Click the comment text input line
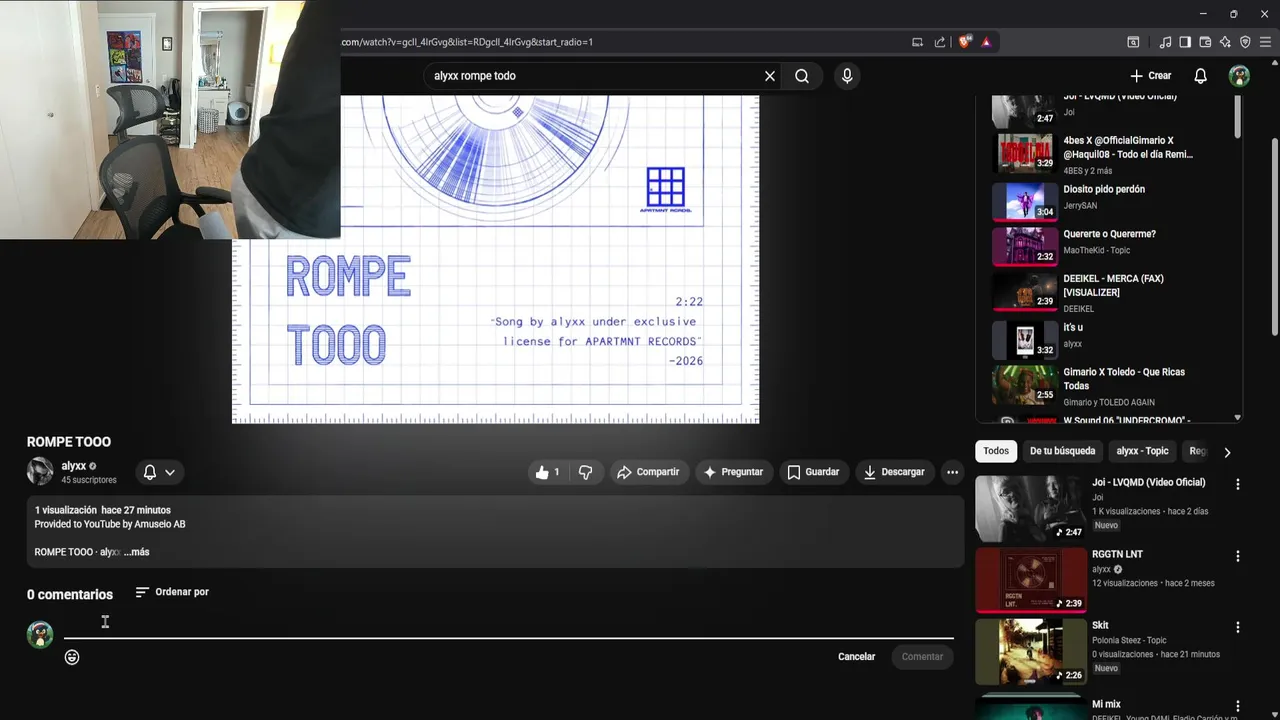Screen dimensions: 1280x720 (x=508, y=624)
